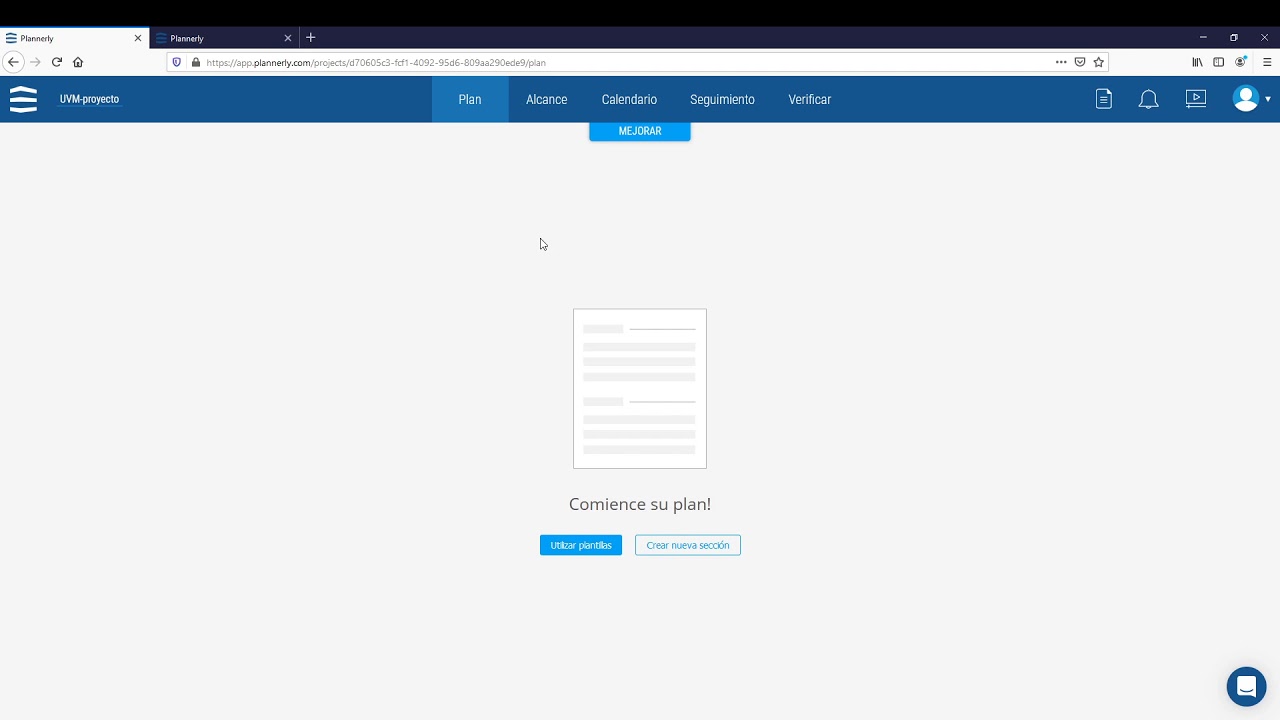Click the empty plan document illustration
Image resolution: width=1280 pixels, height=720 pixels.
pyautogui.click(x=640, y=388)
